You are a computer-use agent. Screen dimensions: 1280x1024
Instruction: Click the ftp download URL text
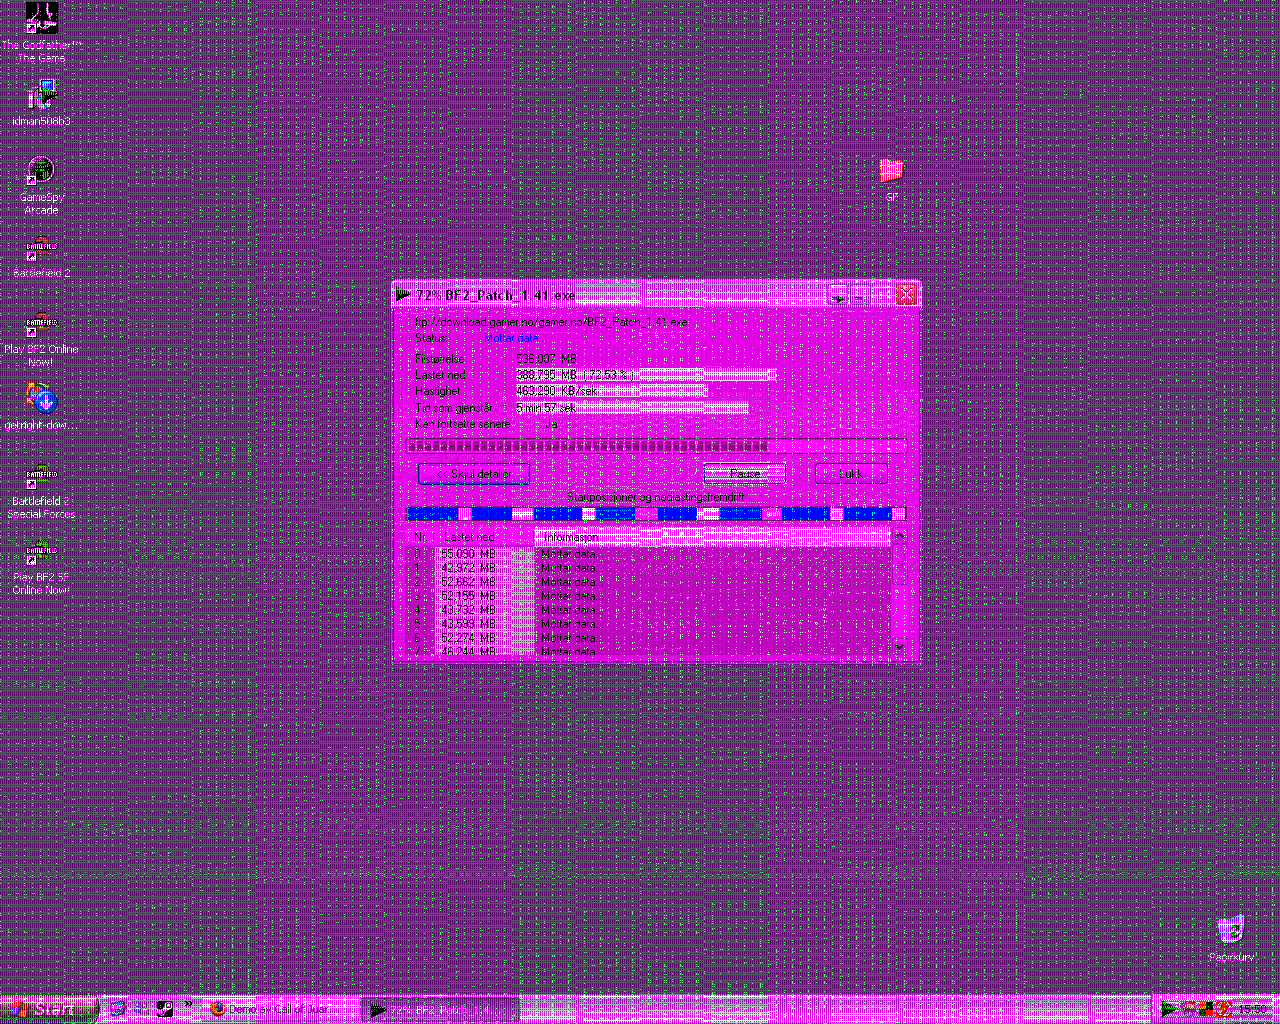[x=551, y=322]
